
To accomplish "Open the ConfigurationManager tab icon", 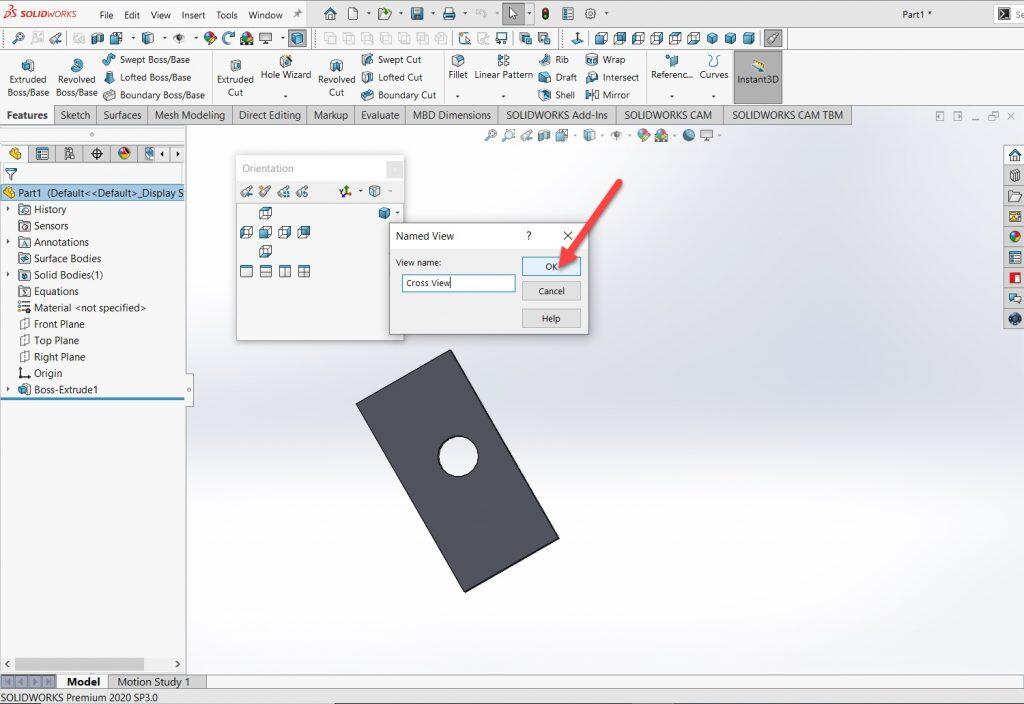I will coord(69,154).
